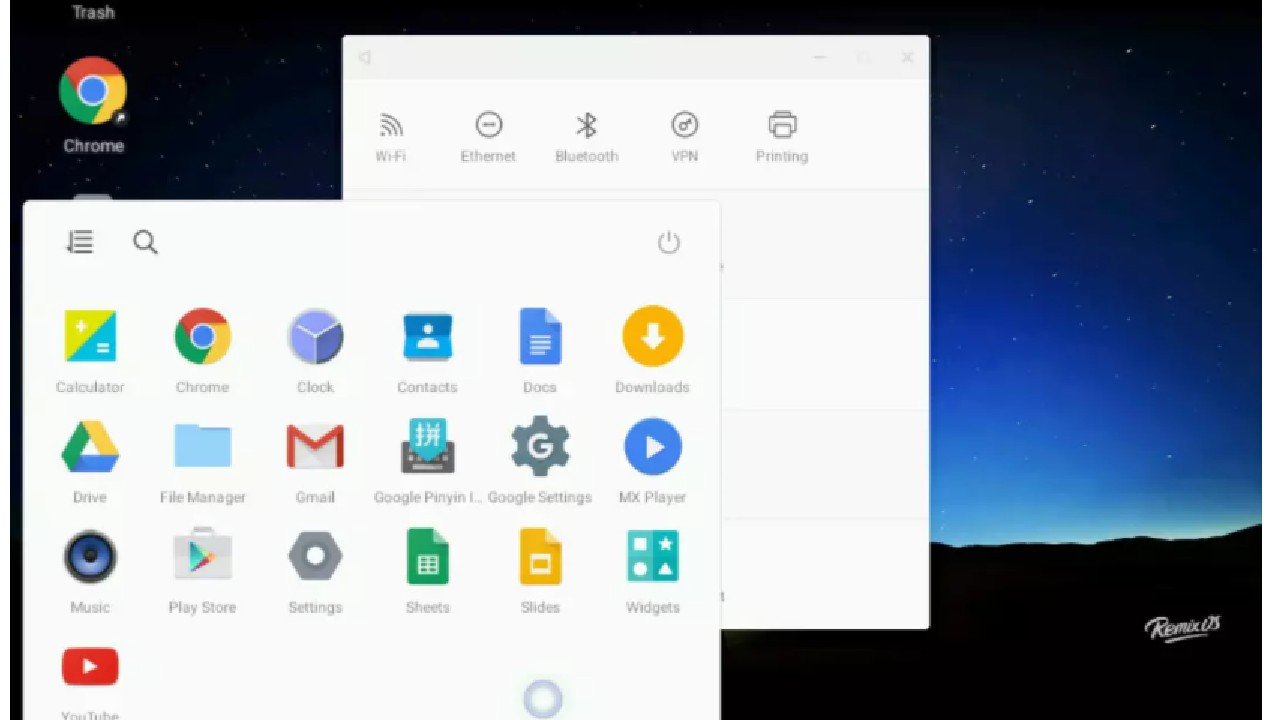The height and width of the screenshot is (720, 1280).
Task: Click the app list sort icon
Action: tap(80, 242)
